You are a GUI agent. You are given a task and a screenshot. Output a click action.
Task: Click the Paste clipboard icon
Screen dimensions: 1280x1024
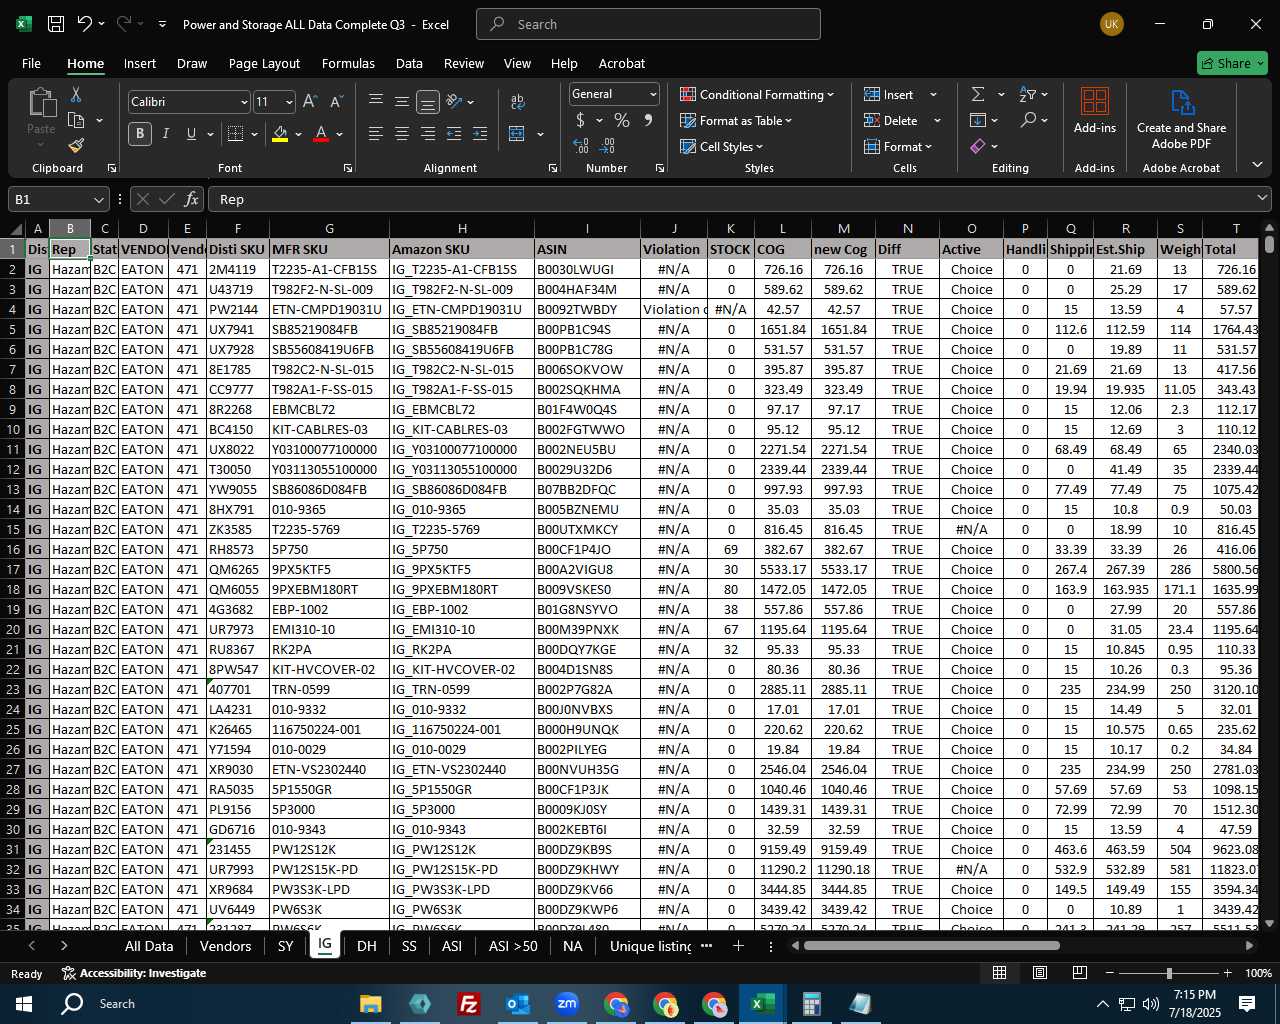[x=42, y=103]
